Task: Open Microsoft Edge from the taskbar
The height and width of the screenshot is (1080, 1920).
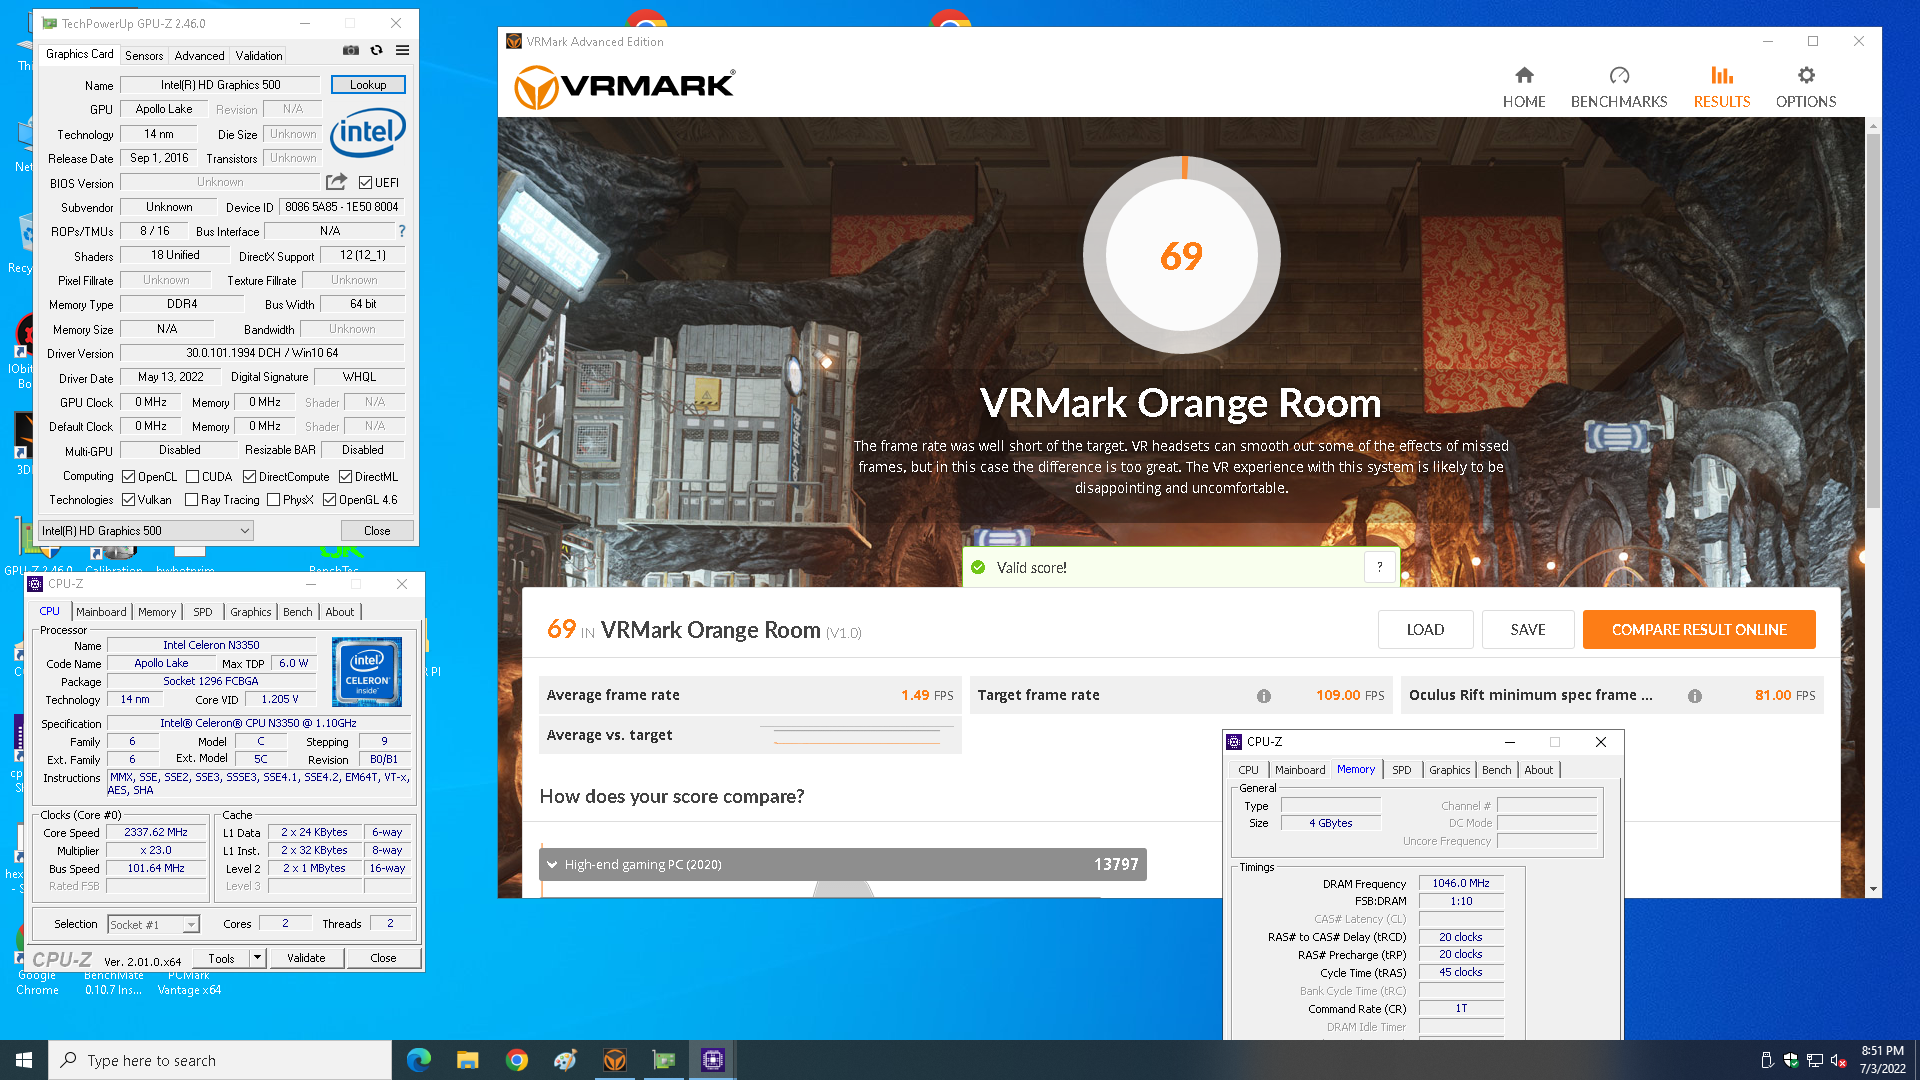Action: coord(419,1060)
